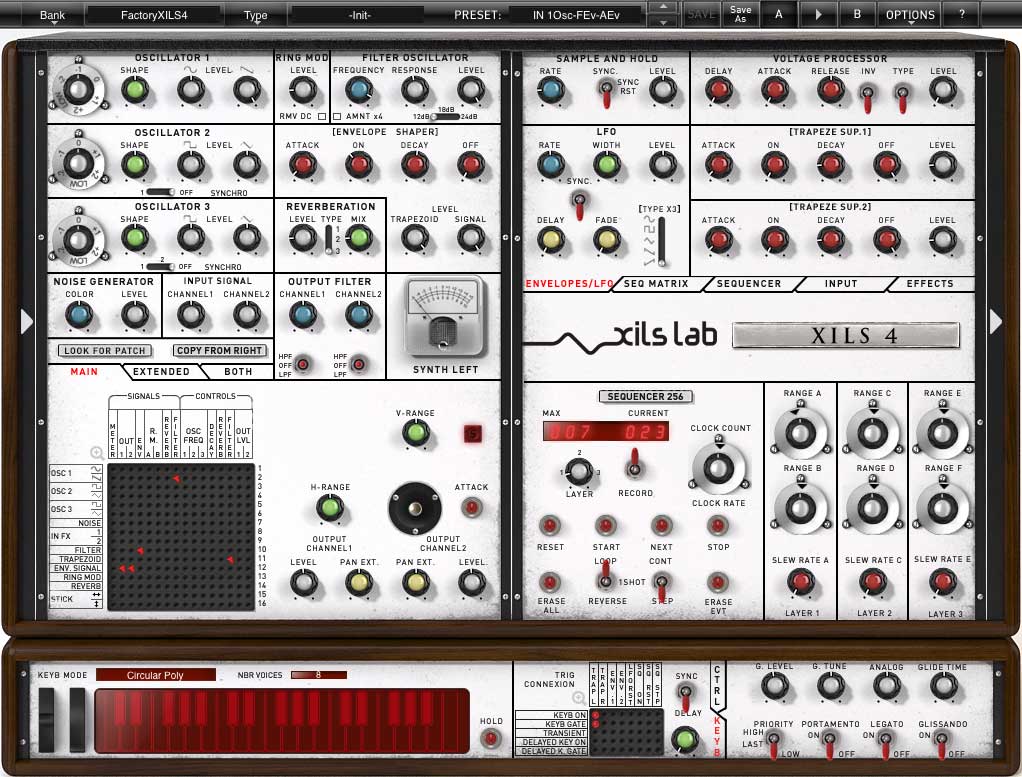This screenshot has height=777, width=1022.
Task: Switch to the Both tab
Action: (238, 372)
